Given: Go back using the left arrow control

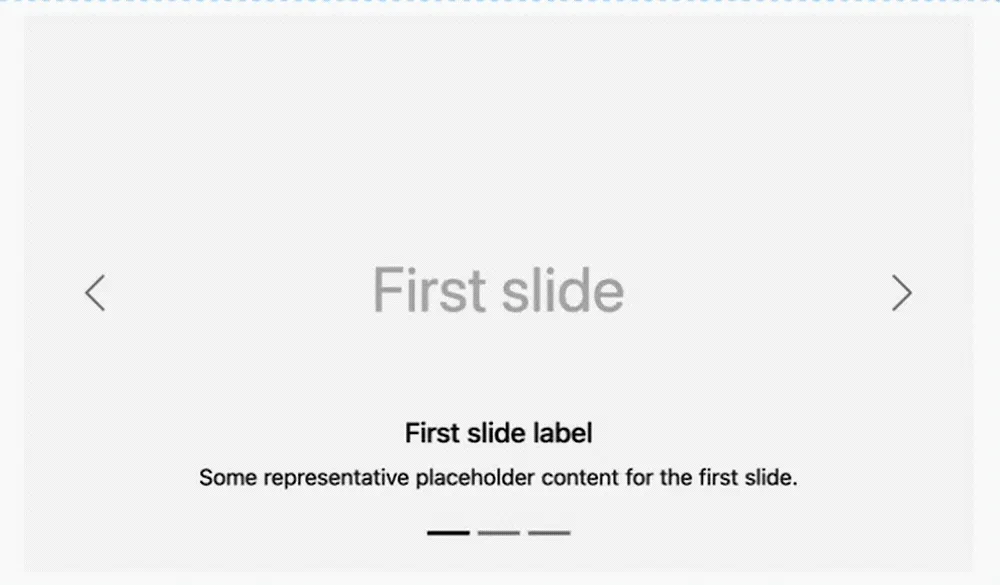Looking at the screenshot, I should pyautogui.click(x=95, y=293).
